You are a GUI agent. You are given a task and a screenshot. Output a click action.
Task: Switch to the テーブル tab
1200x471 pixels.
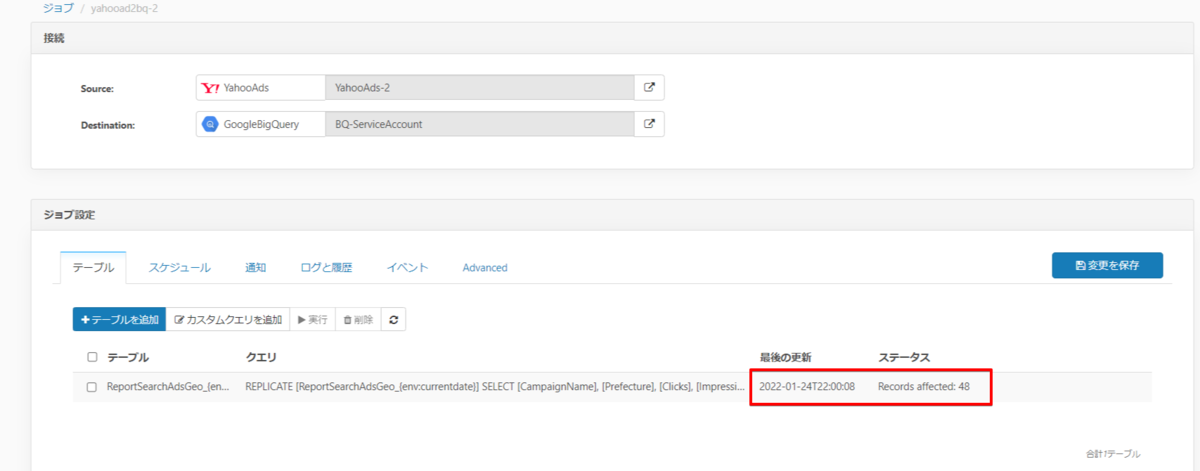click(93, 267)
